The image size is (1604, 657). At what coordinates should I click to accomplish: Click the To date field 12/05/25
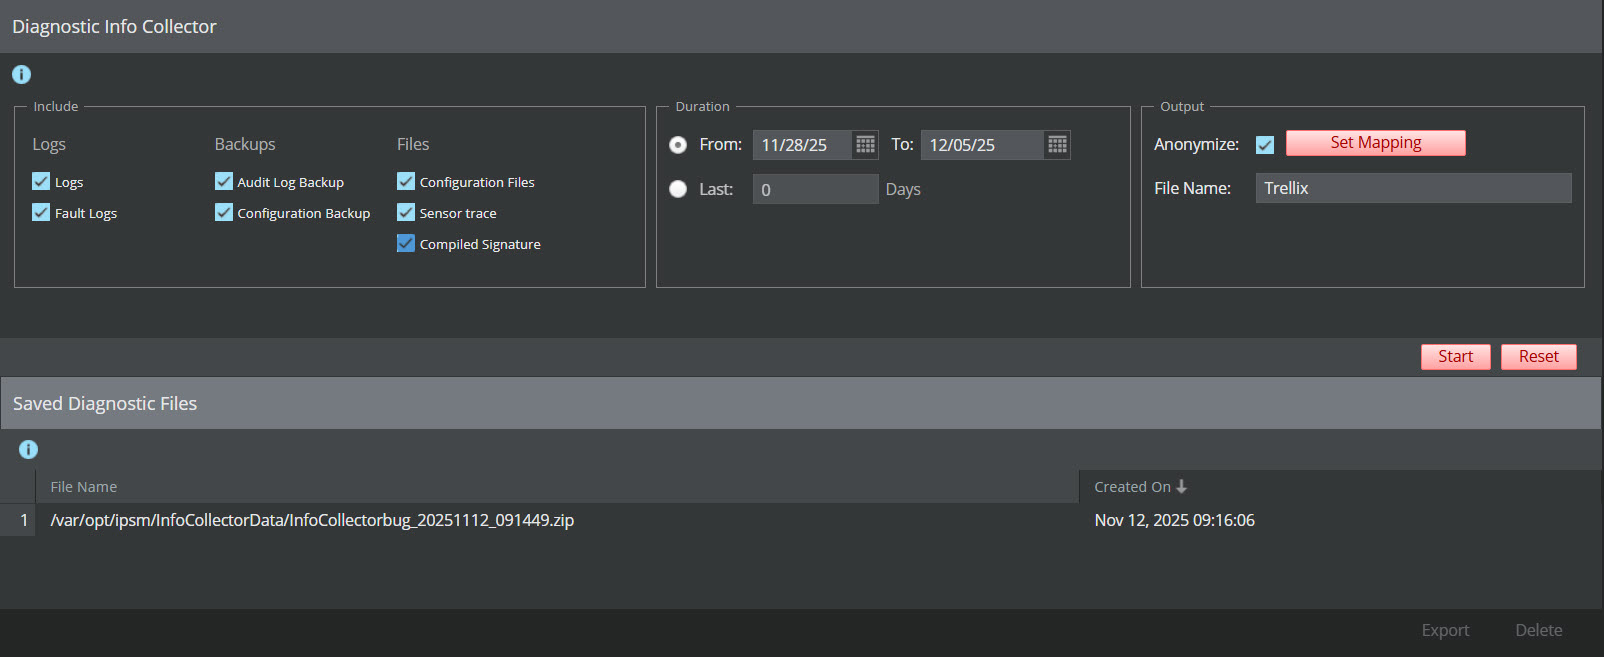[983, 145]
